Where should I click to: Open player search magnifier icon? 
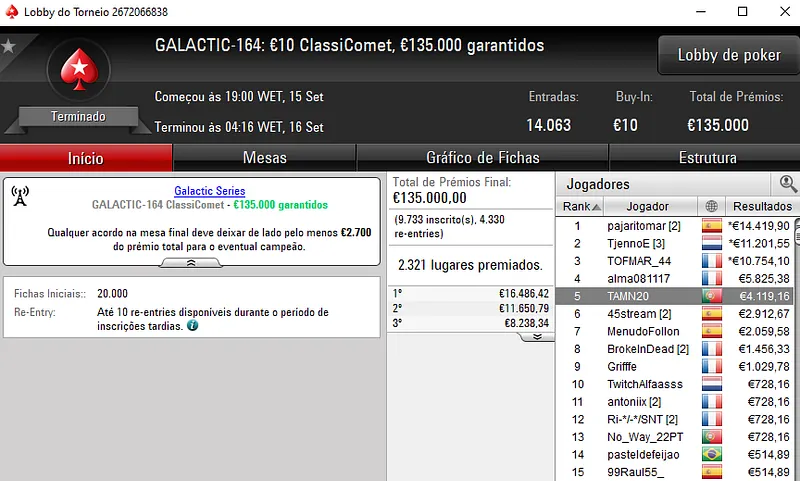[788, 184]
